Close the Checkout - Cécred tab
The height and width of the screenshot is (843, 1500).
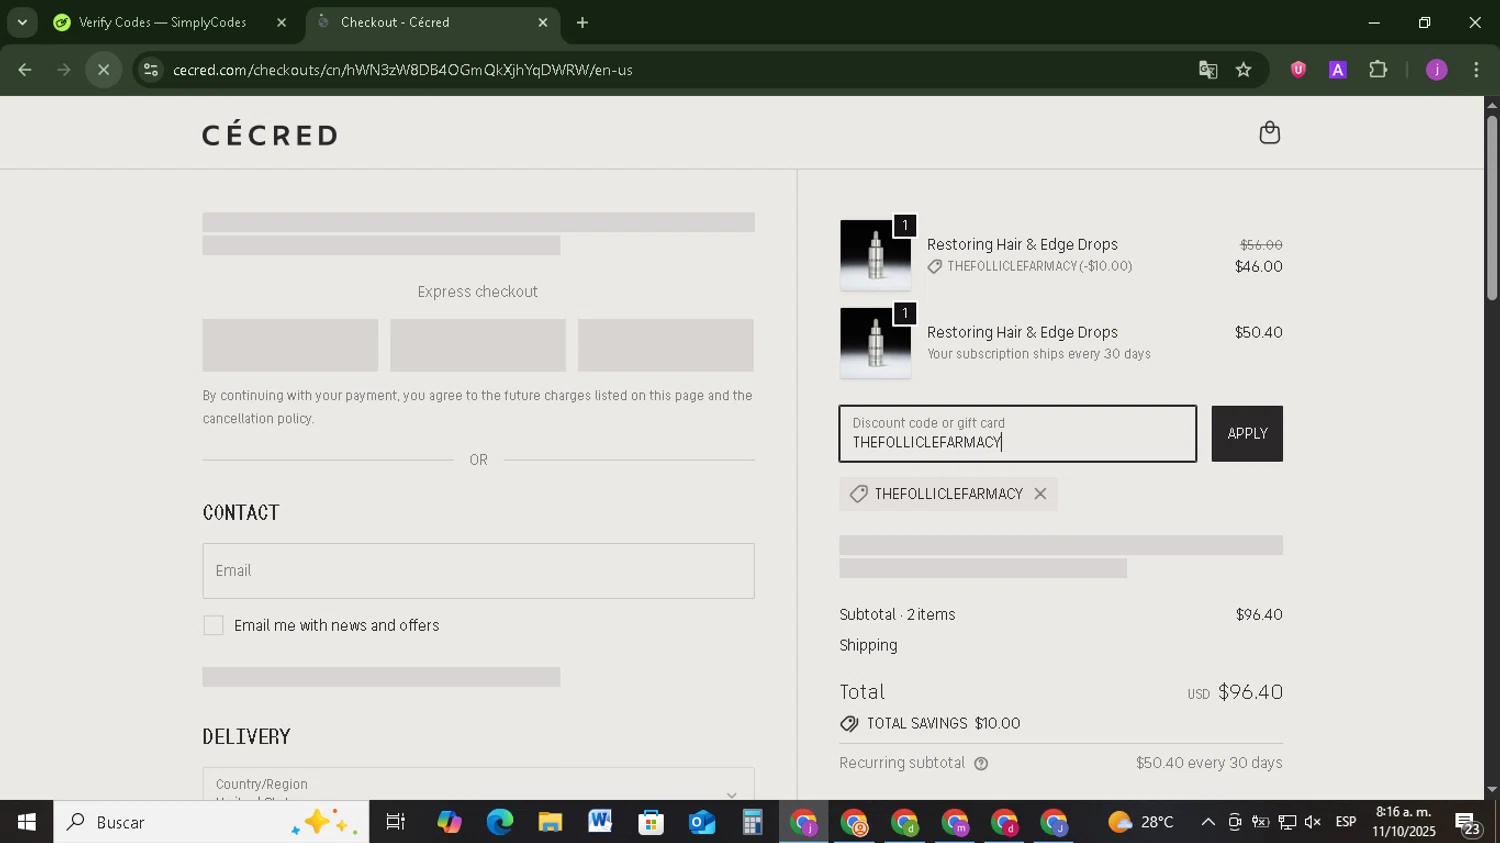point(543,22)
